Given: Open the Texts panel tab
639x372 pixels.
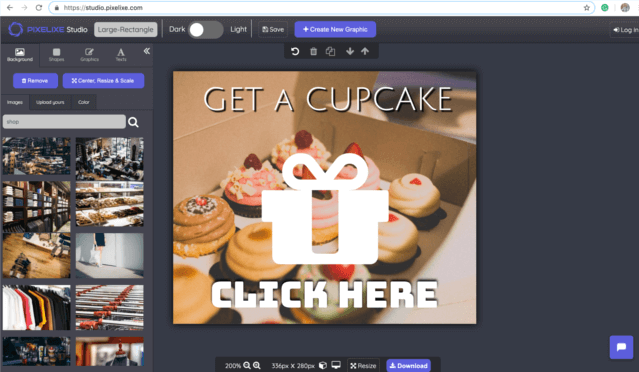Looking at the screenshot, I should [121, 55].
